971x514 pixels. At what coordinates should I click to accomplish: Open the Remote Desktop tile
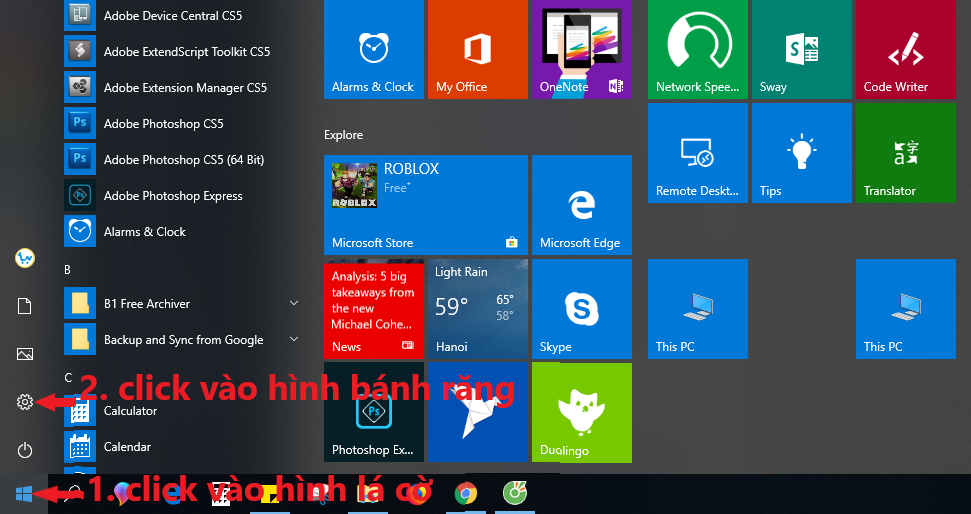tap(698, 153)
